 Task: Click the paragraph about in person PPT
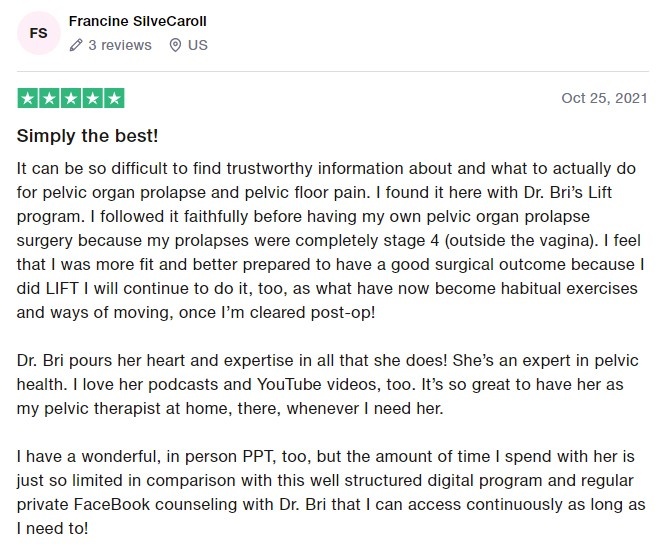(331, 492)
